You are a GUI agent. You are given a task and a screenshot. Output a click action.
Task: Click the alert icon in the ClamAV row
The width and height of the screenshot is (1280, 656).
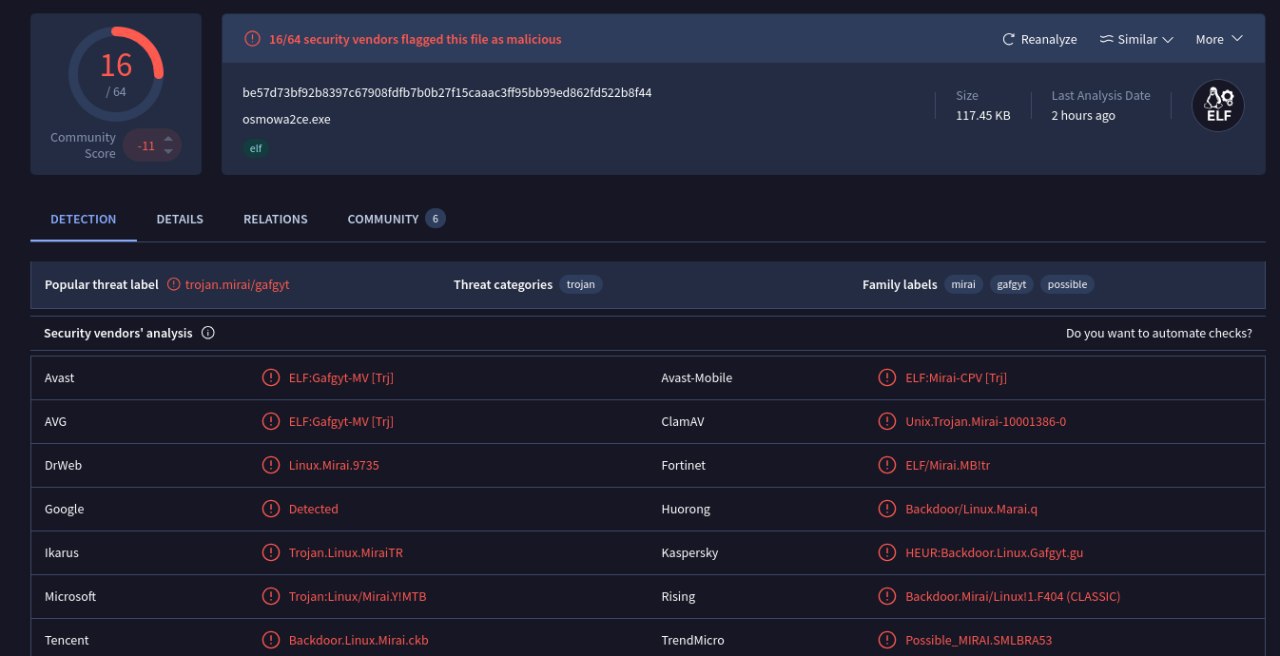(887, 421)
